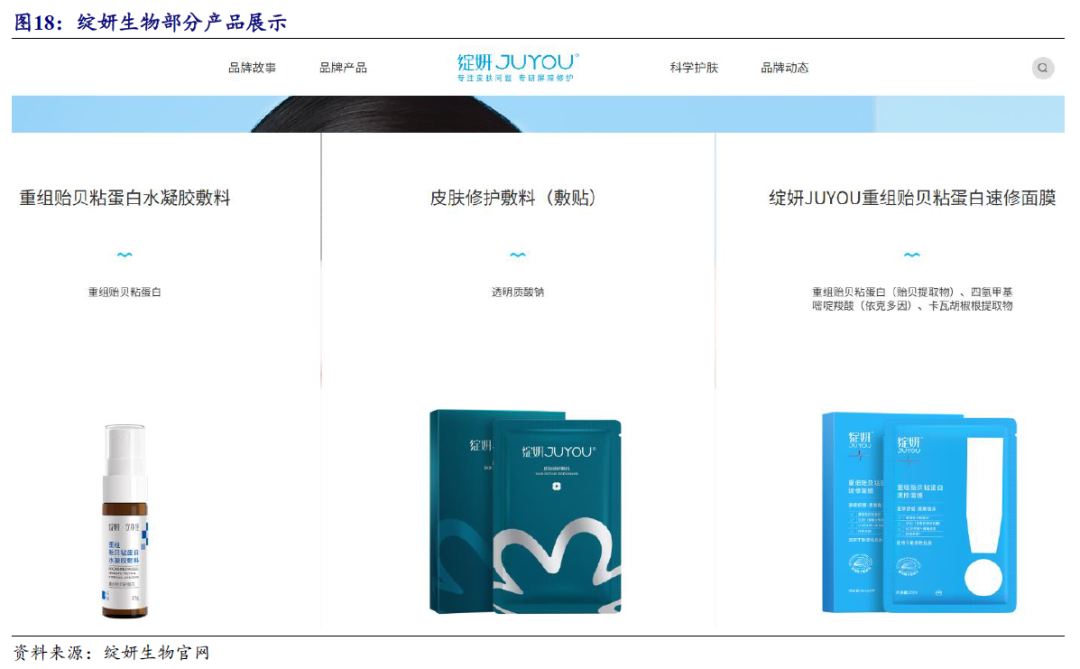Click the ingredient text mentioning 卡瓦胡椒根提取物
The height and width of the screenshot is (669, 1080).
click(912, 299)
